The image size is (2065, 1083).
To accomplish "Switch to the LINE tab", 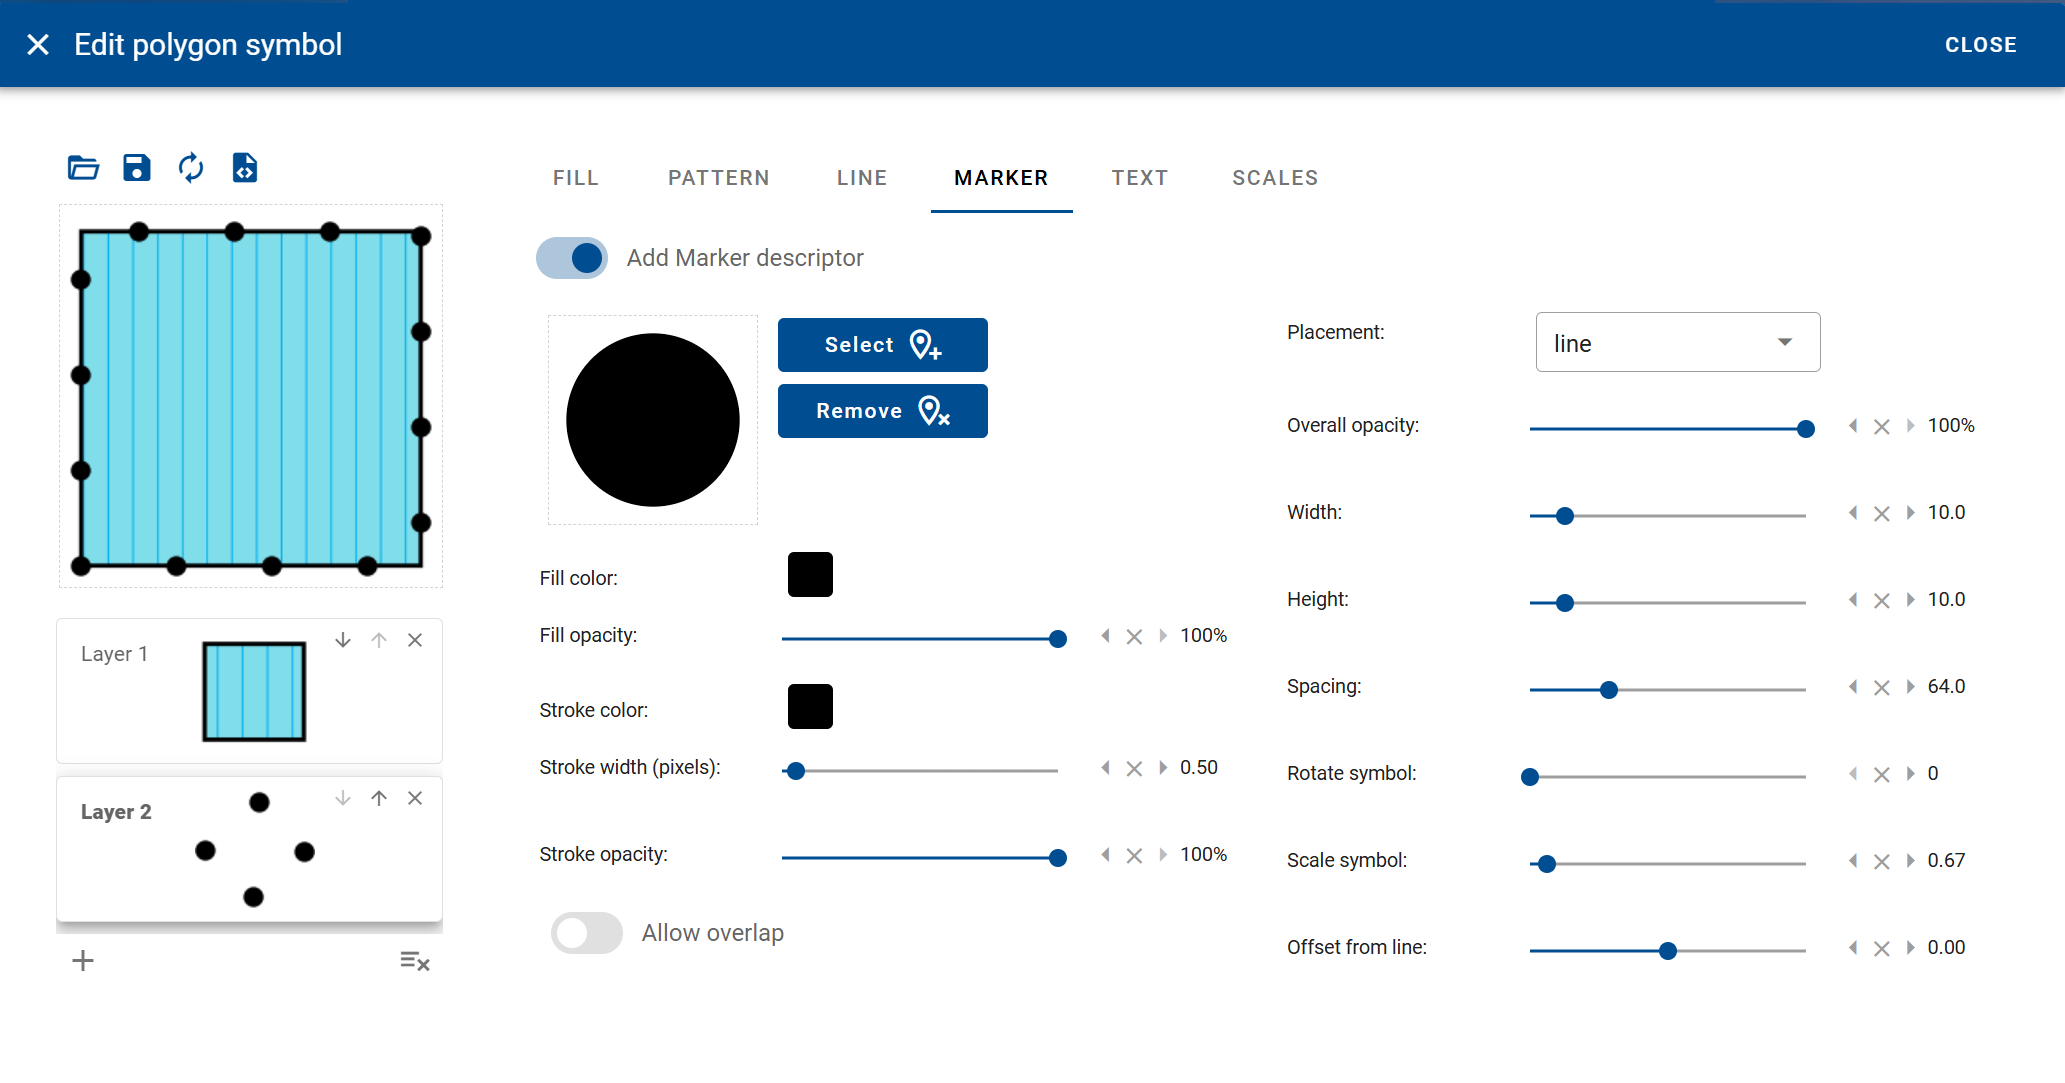I will click(x=862, y=178).
